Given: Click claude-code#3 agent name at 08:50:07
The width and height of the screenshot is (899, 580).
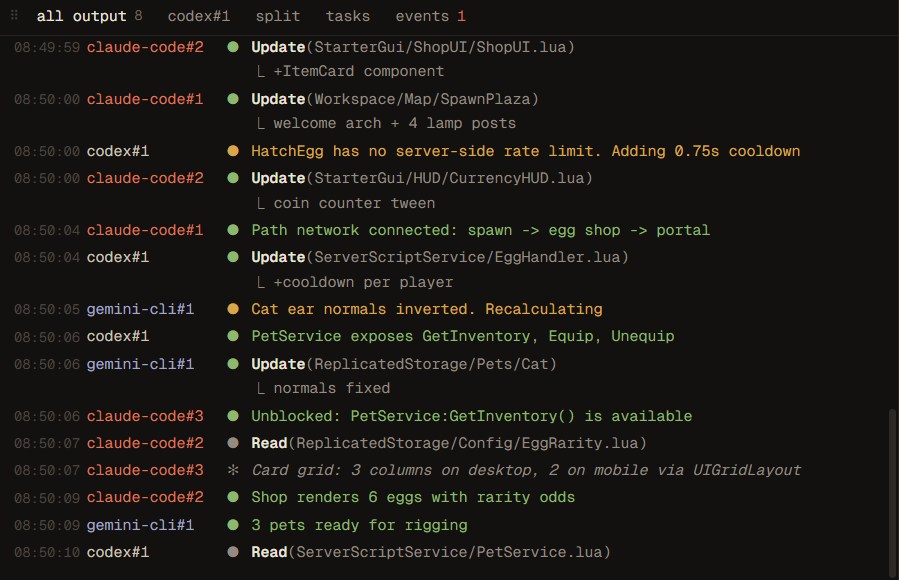Looking at the screenshot, I should (x=145, y=470).
